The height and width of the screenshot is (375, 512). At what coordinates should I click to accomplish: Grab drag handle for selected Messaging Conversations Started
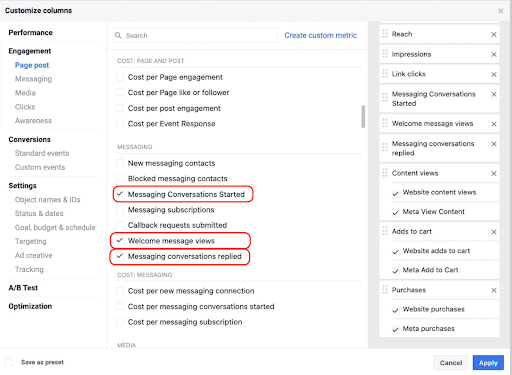point(385,98)
